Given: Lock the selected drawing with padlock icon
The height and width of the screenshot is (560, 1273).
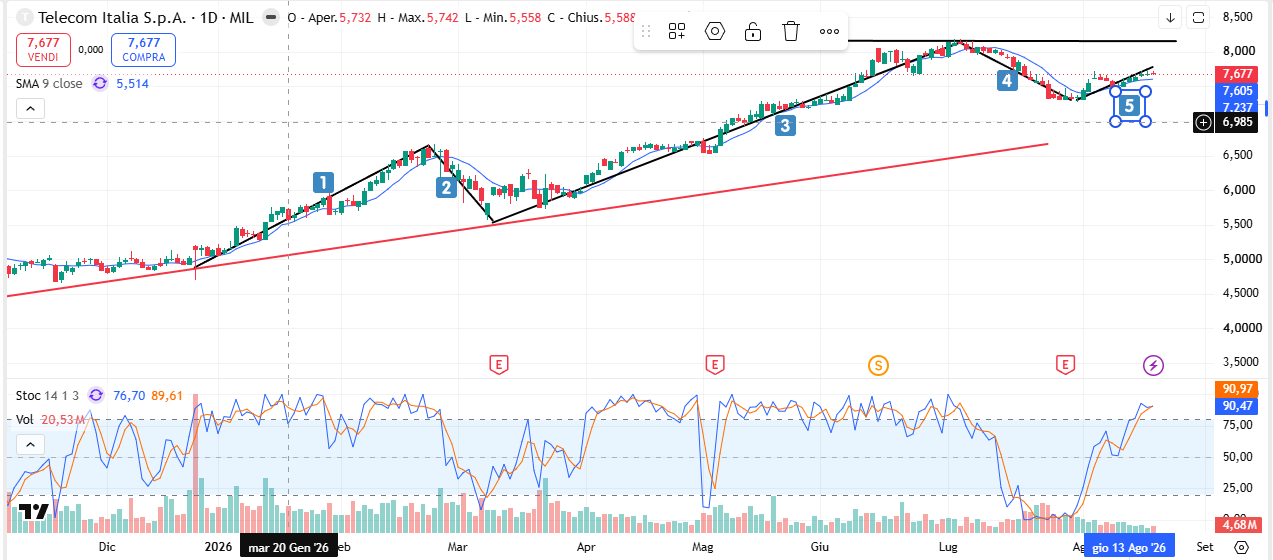Looking at the screenshot, I should point(753,31).
